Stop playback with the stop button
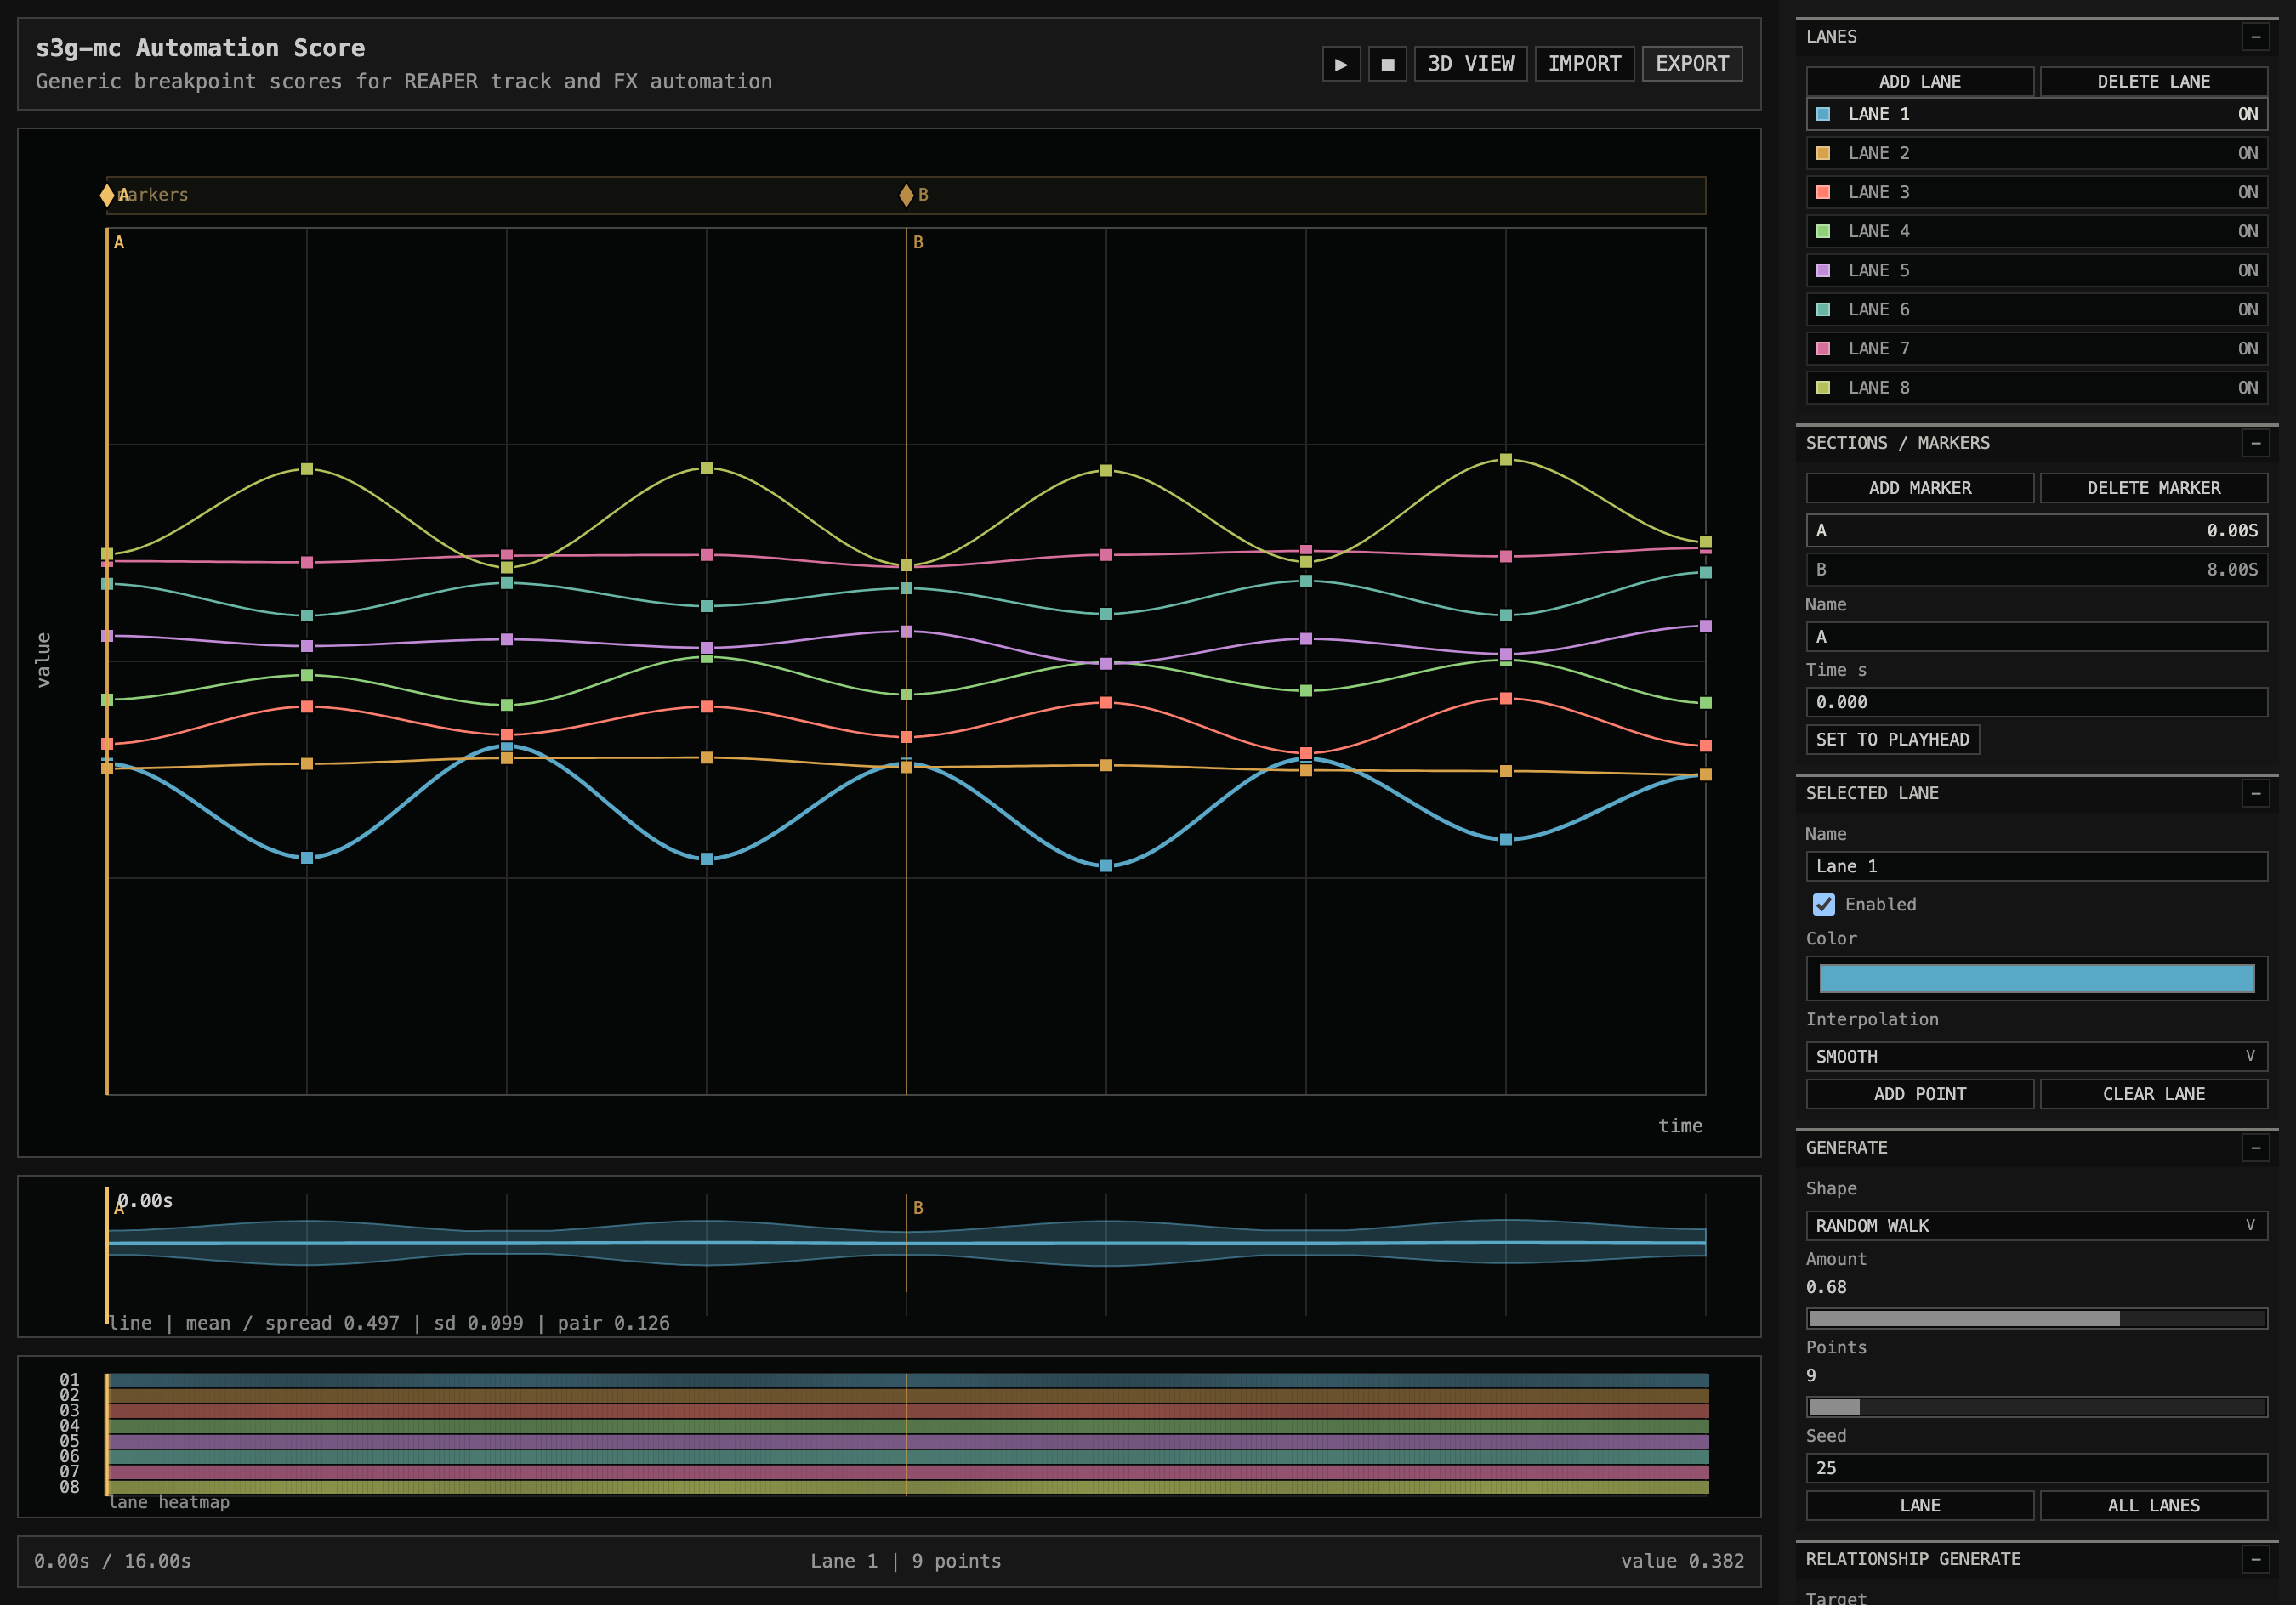 (x=1387, y=64)
